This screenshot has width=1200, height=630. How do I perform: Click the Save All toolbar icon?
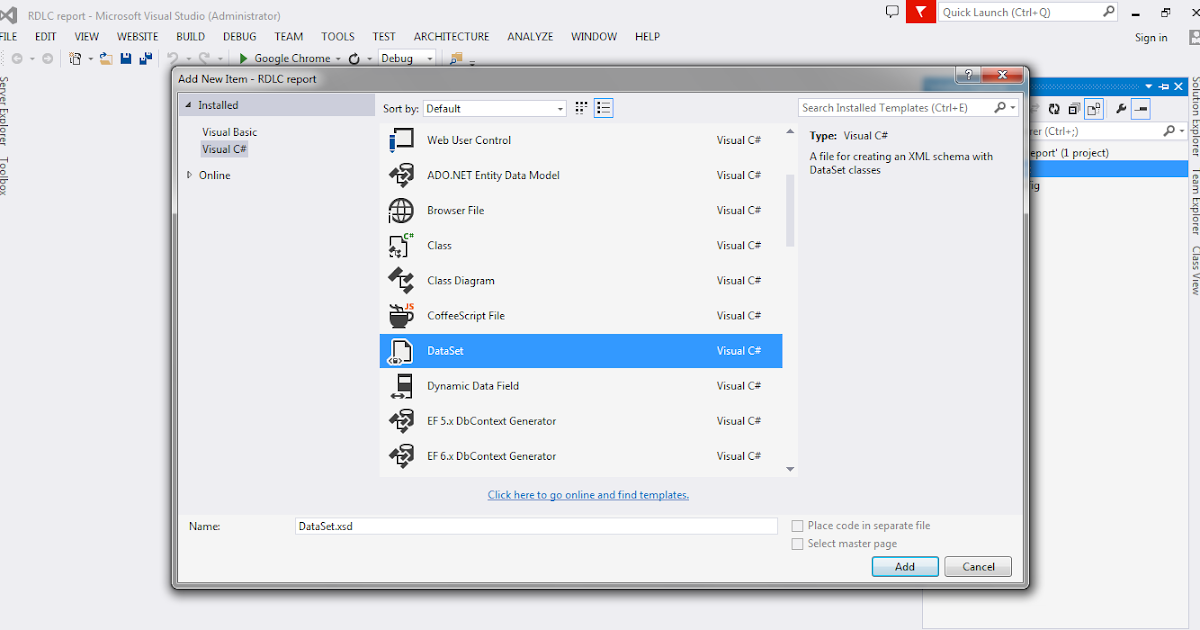(145, 59)
